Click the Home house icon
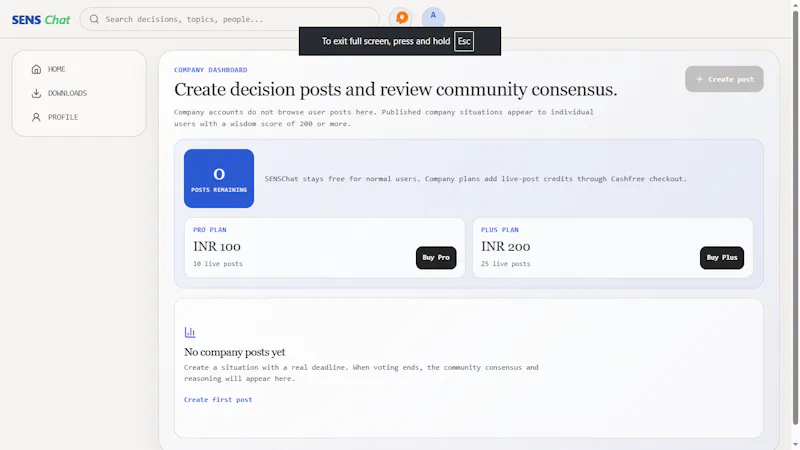Viewport: 800px width, 450px height. pos(36,69)
